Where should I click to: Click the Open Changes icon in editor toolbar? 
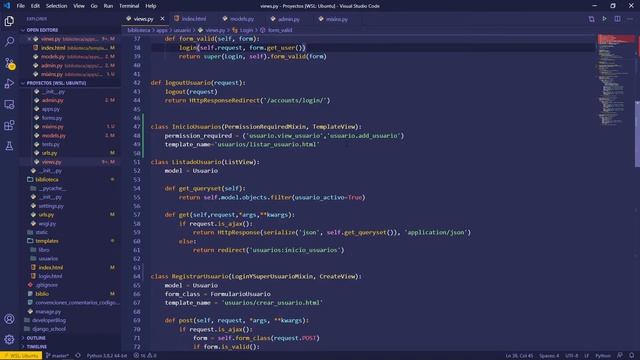591,19
